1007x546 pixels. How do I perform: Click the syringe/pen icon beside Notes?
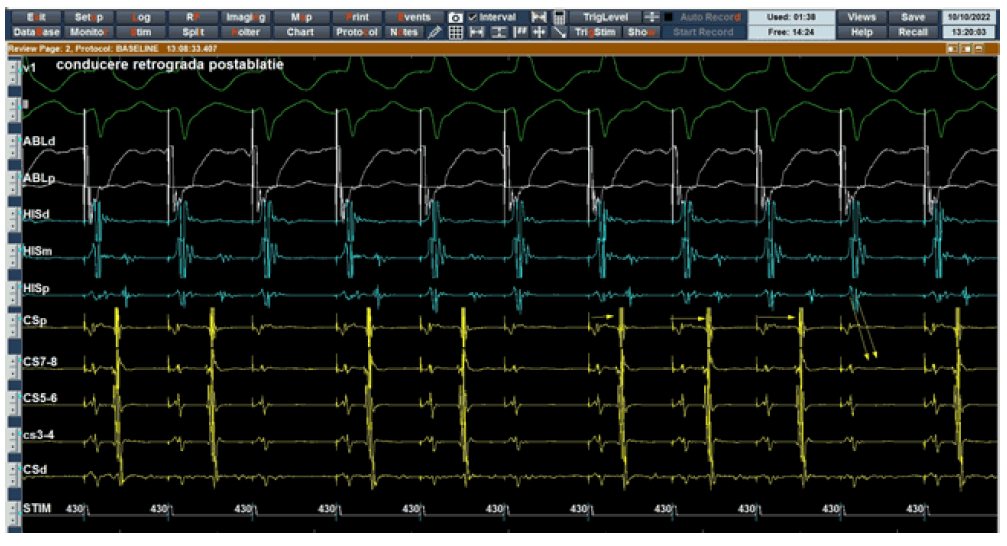pos(435,32)
